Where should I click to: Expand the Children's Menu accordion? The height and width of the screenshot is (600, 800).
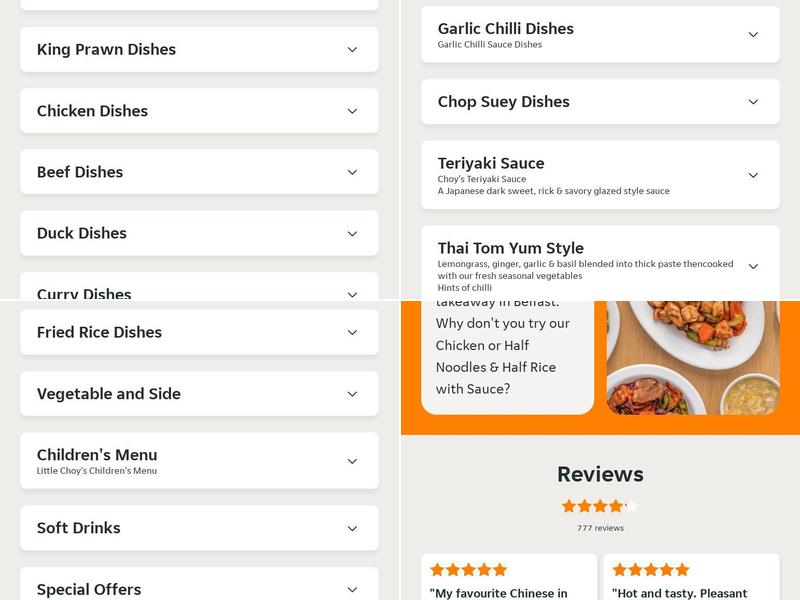point(199,460)
